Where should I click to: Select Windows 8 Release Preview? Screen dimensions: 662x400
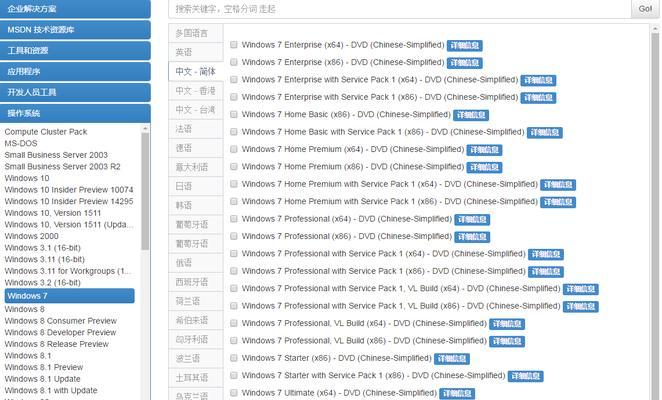pyautogui.click(x=56, y=344)
